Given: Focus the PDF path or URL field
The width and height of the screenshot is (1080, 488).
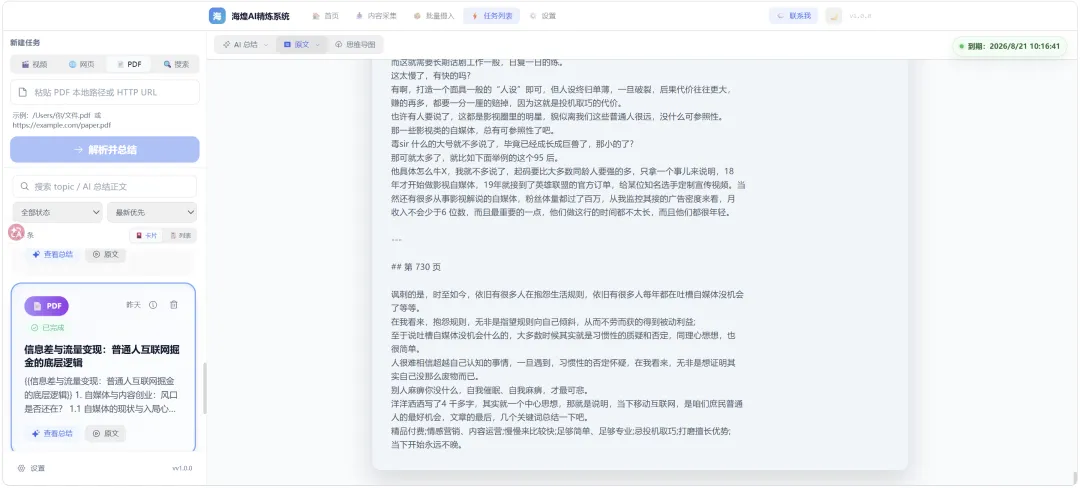Looking at the screenshot, I should click(105, 92).
